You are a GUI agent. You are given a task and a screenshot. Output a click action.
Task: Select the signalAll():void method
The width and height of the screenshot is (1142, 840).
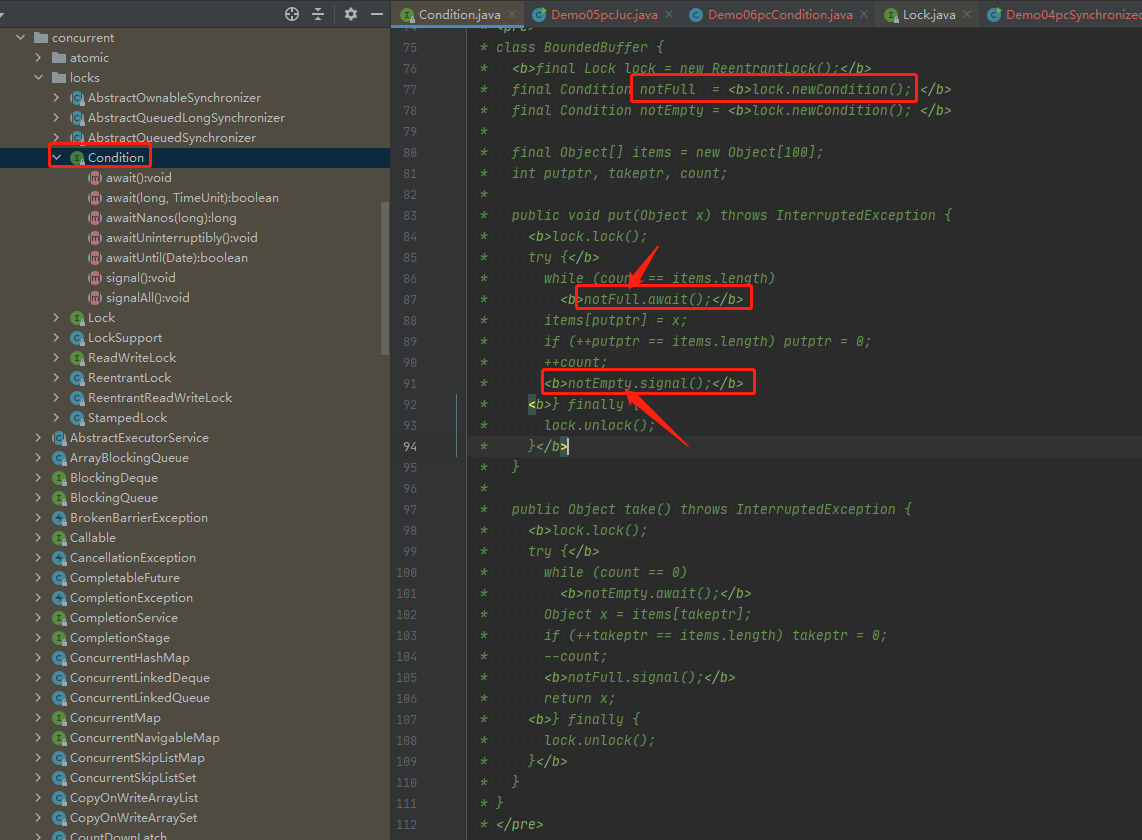(148, 298)
